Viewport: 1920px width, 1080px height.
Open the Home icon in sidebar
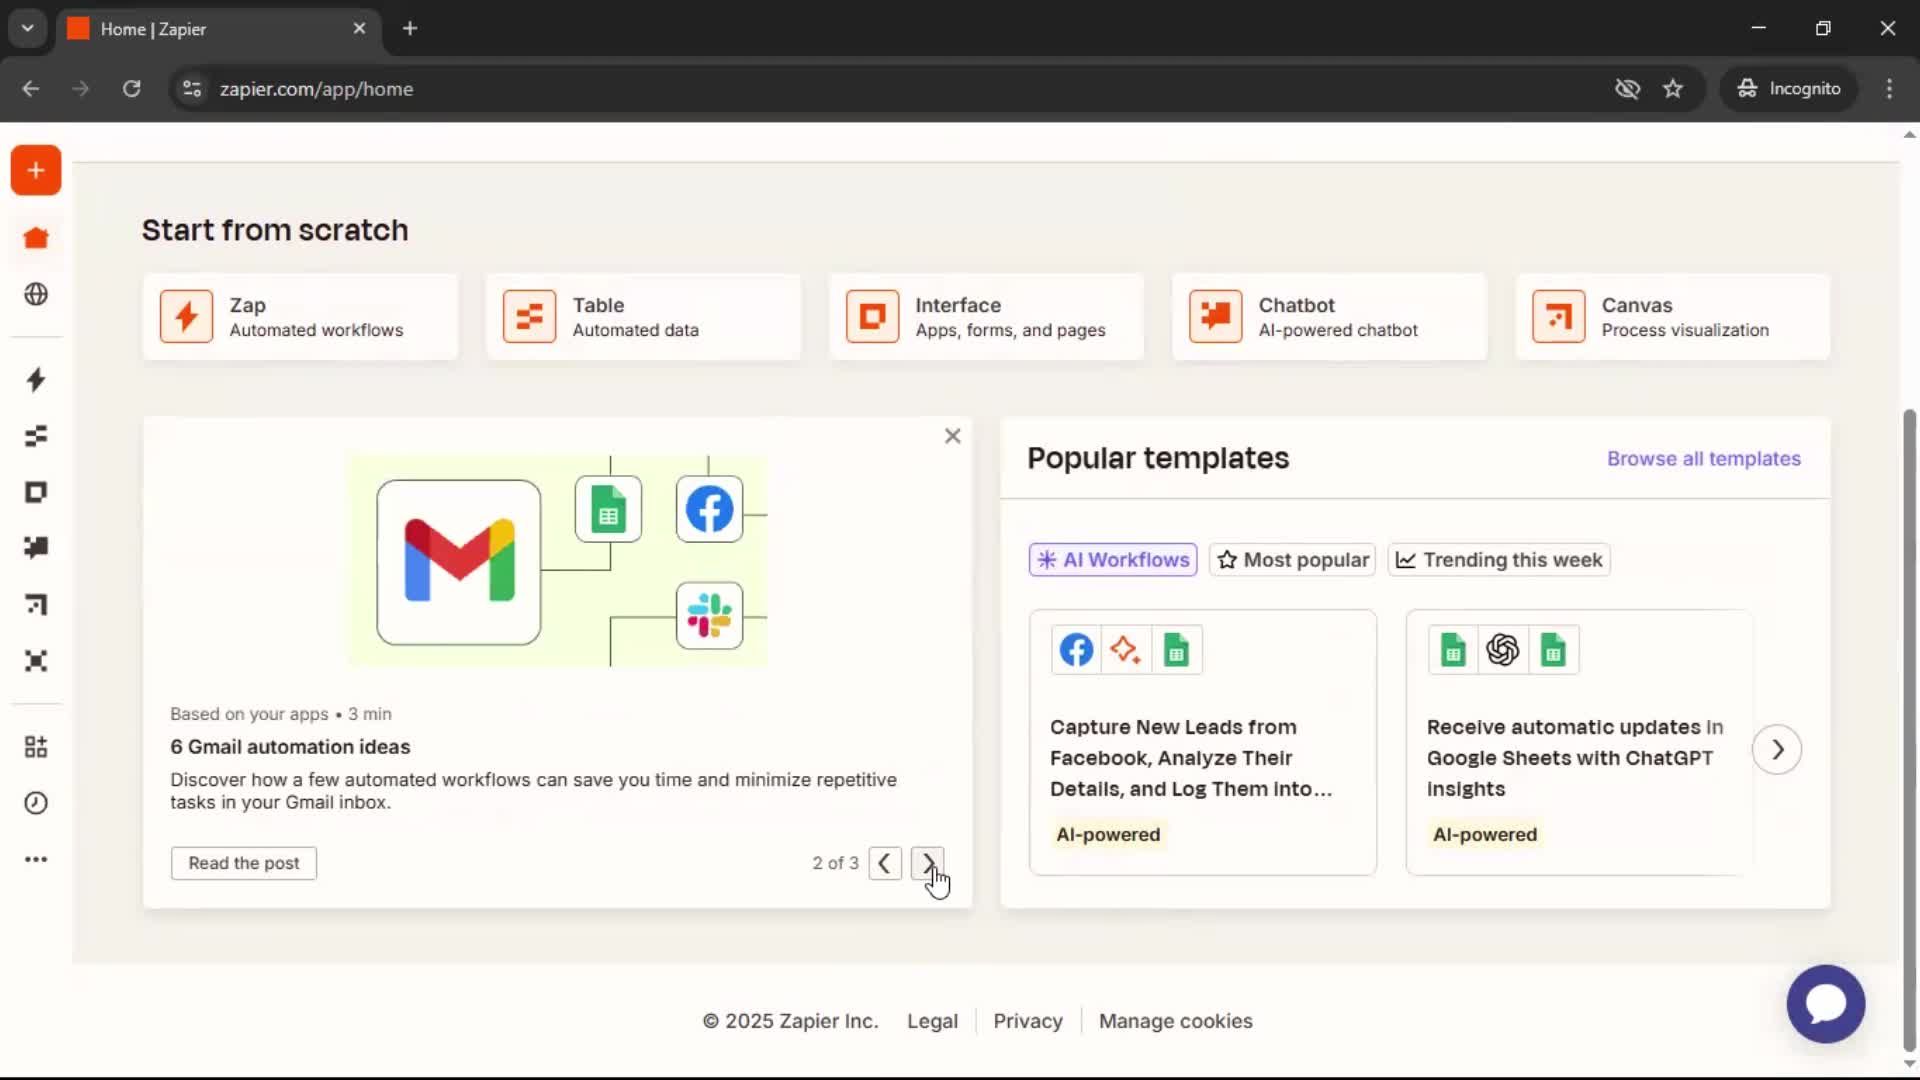tap(36, 238)
